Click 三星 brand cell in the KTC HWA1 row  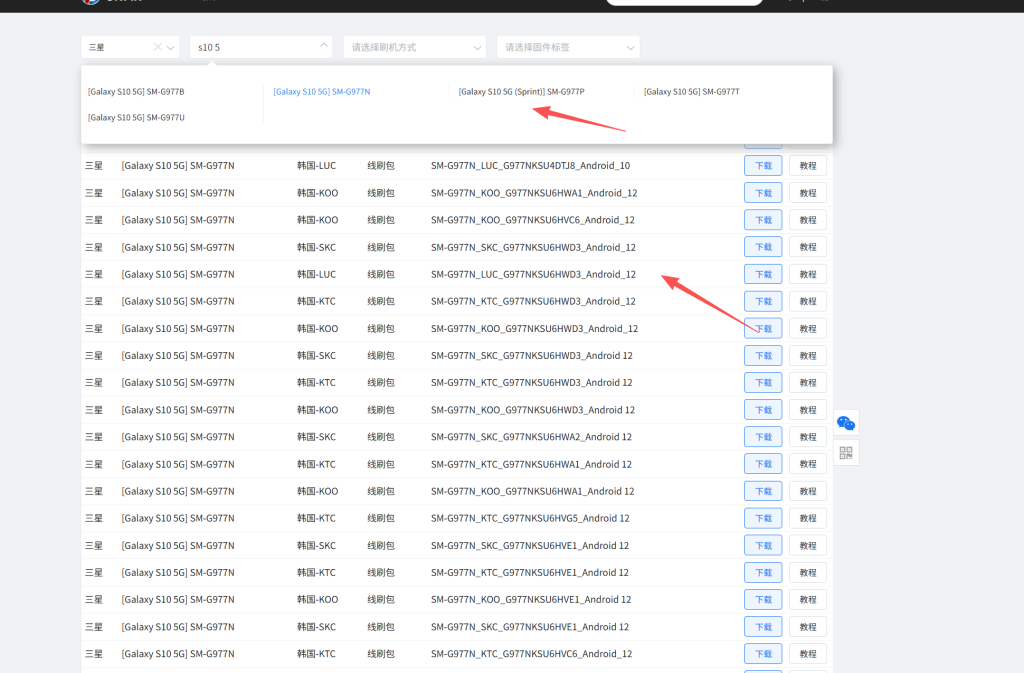[x=94, y=464]
